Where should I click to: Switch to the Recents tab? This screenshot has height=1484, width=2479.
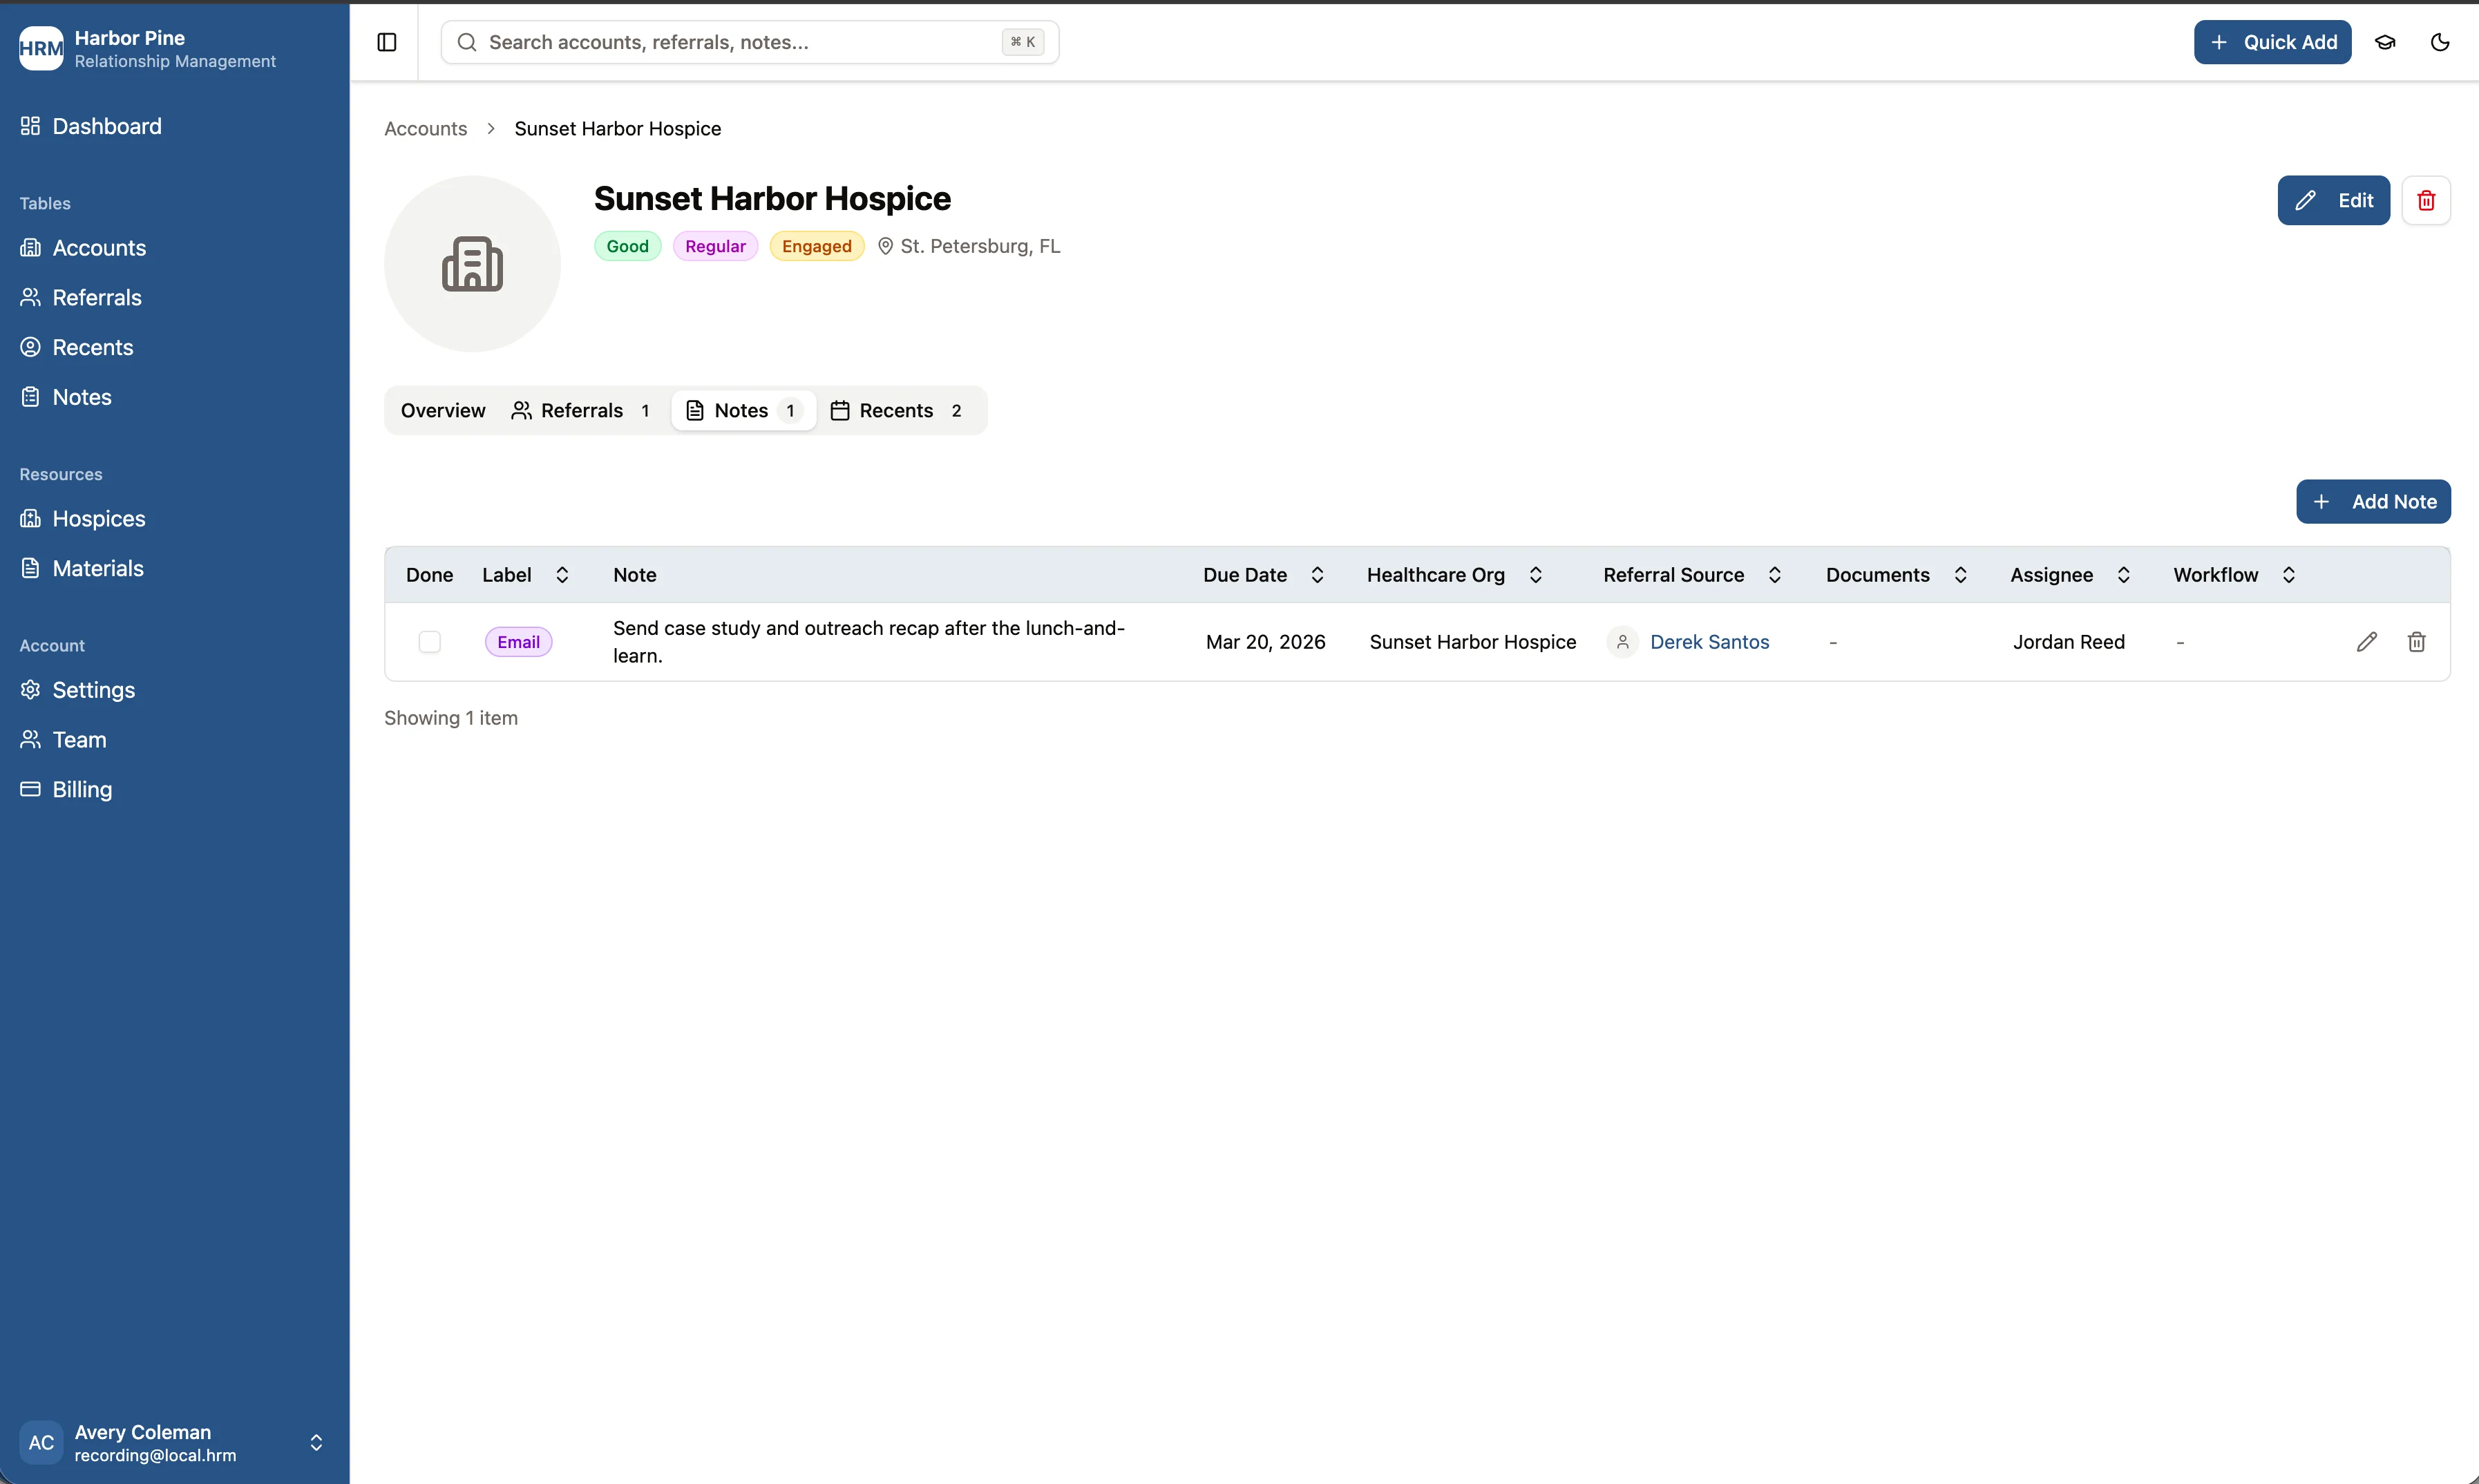pyautogui.click(x=897, y=410)
